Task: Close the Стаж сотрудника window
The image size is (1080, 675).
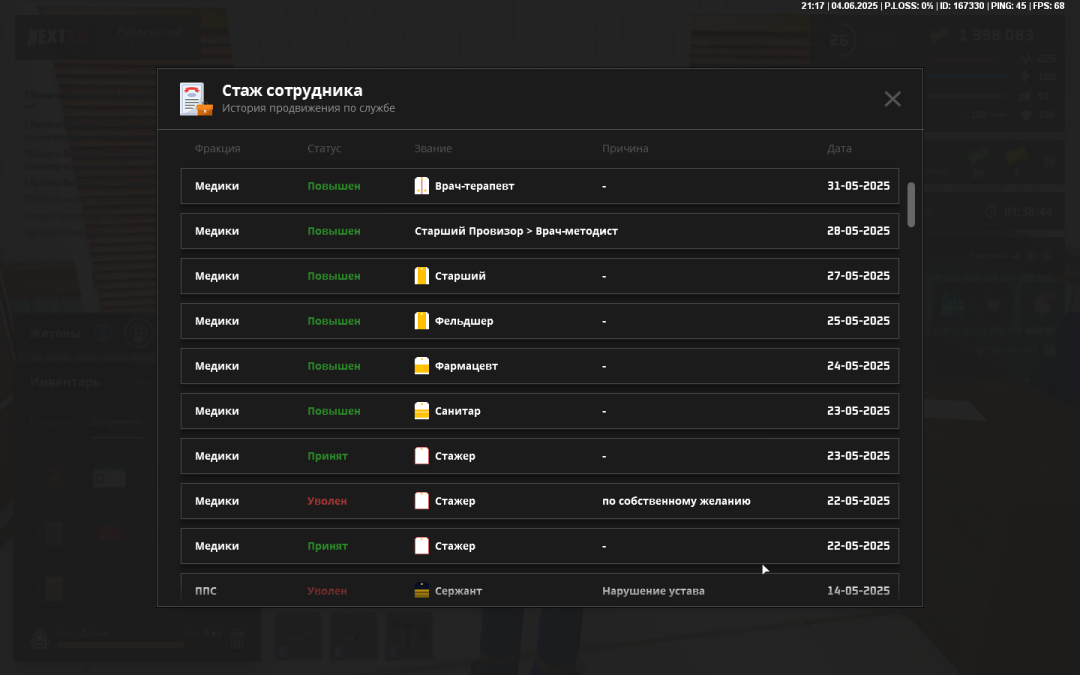Action: coord(892,99)
